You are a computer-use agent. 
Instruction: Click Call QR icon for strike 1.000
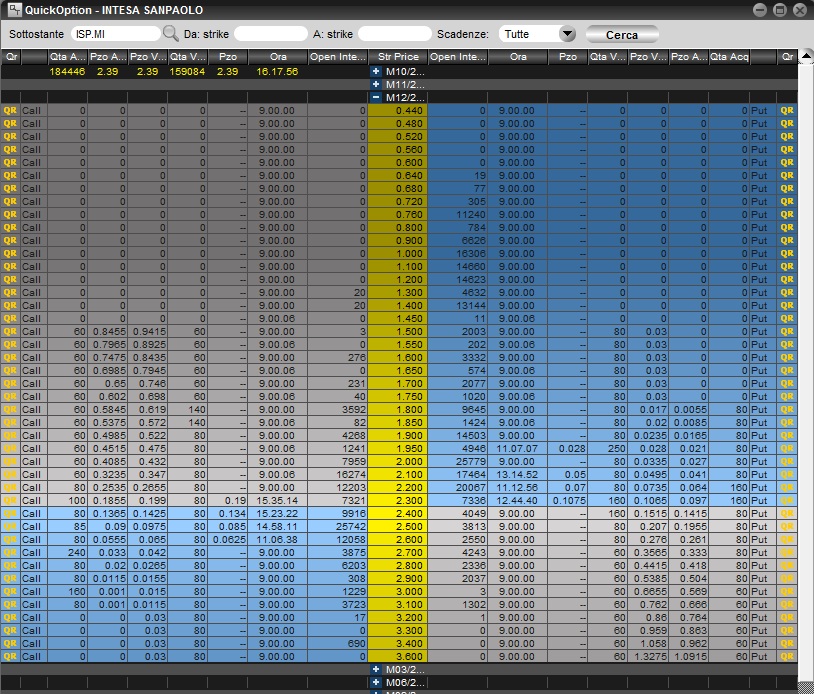(x=10, y=253)
